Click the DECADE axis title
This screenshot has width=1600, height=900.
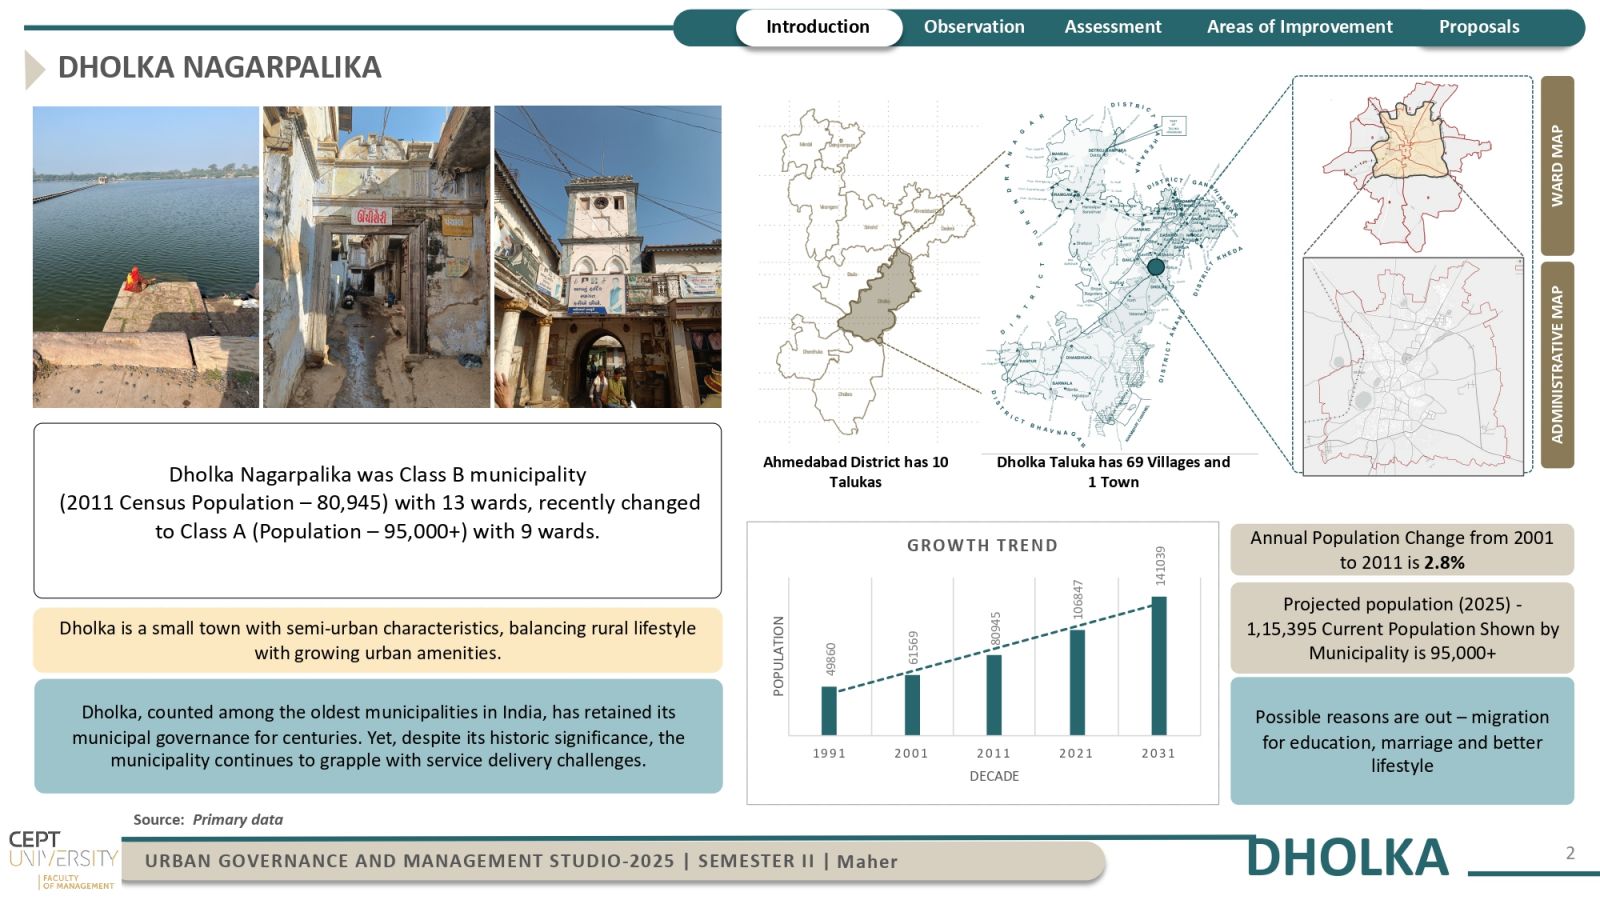(x=994, y=776)
